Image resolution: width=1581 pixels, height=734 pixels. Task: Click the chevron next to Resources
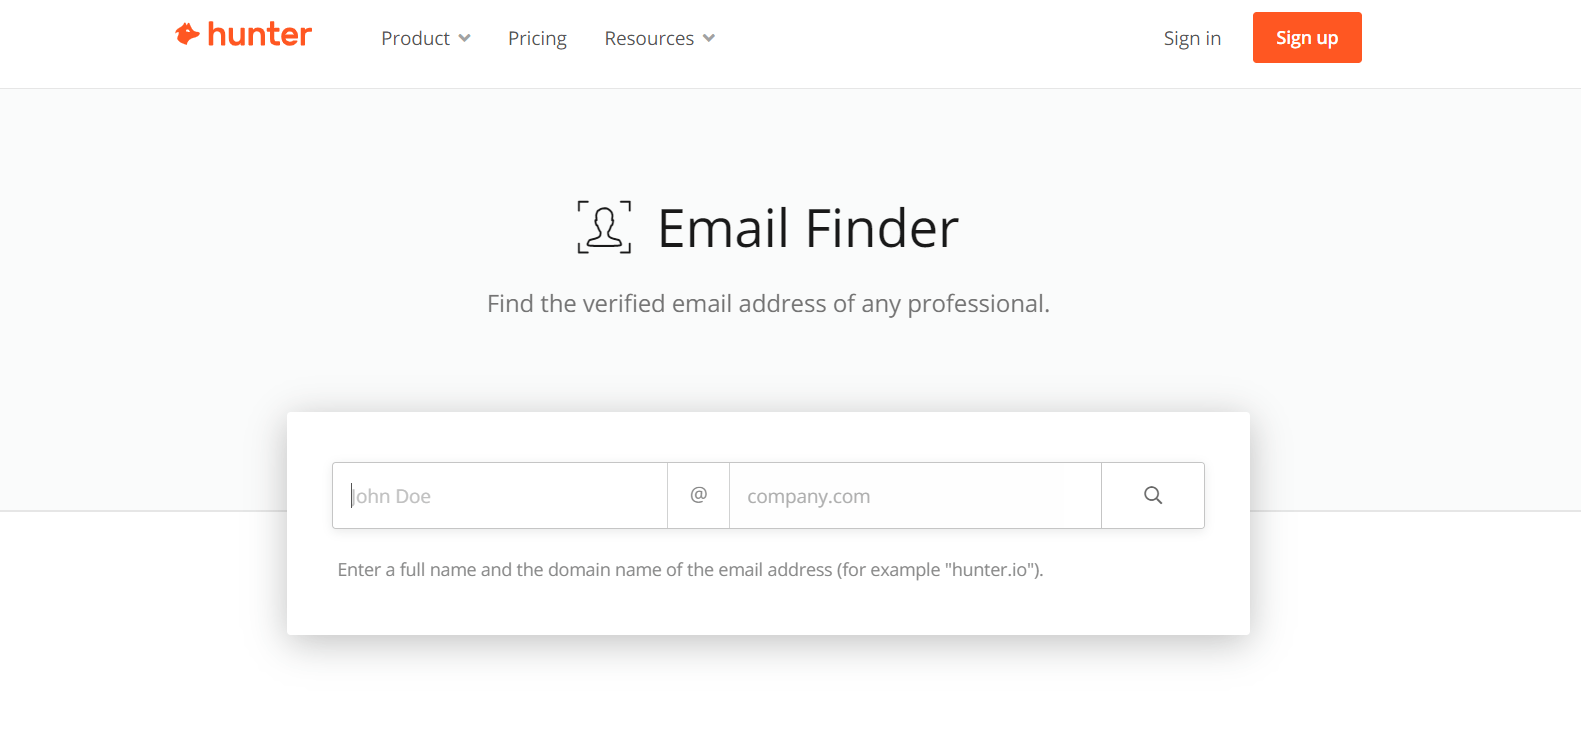click(x=709, y=38)
